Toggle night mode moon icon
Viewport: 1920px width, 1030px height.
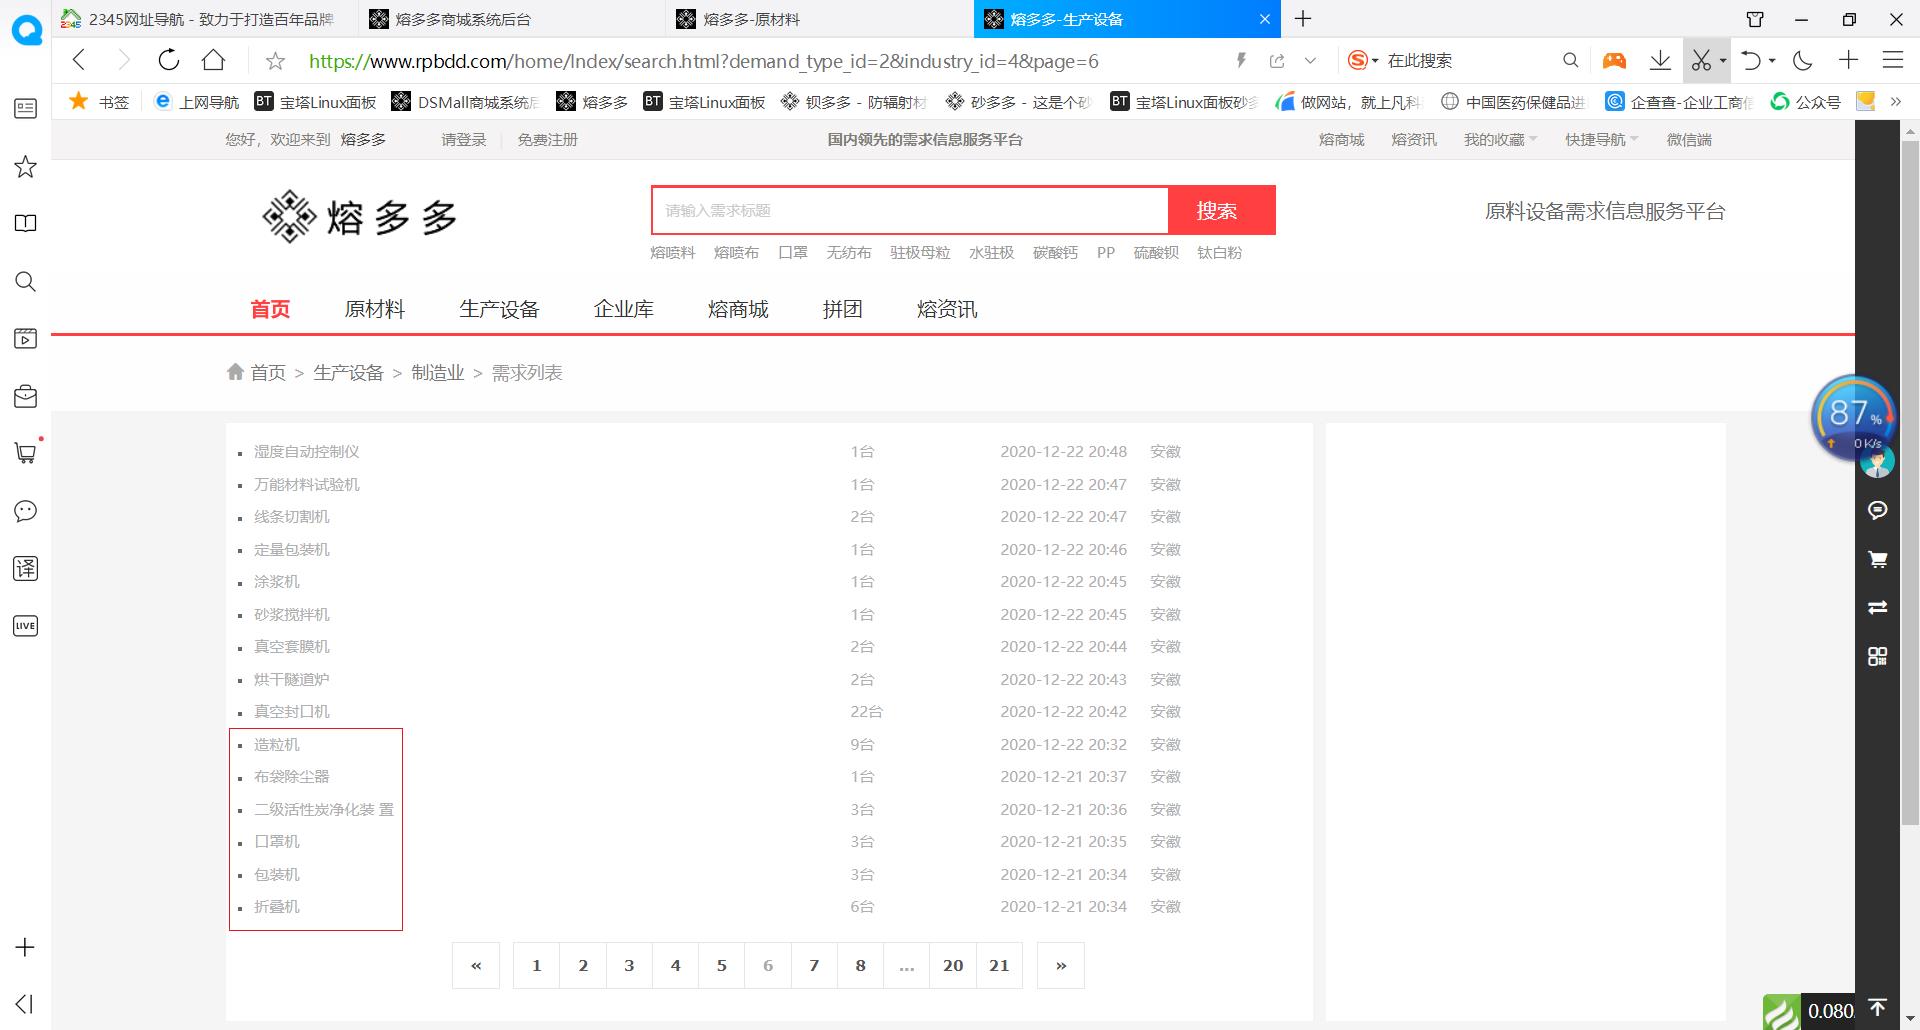point(1803,60)
